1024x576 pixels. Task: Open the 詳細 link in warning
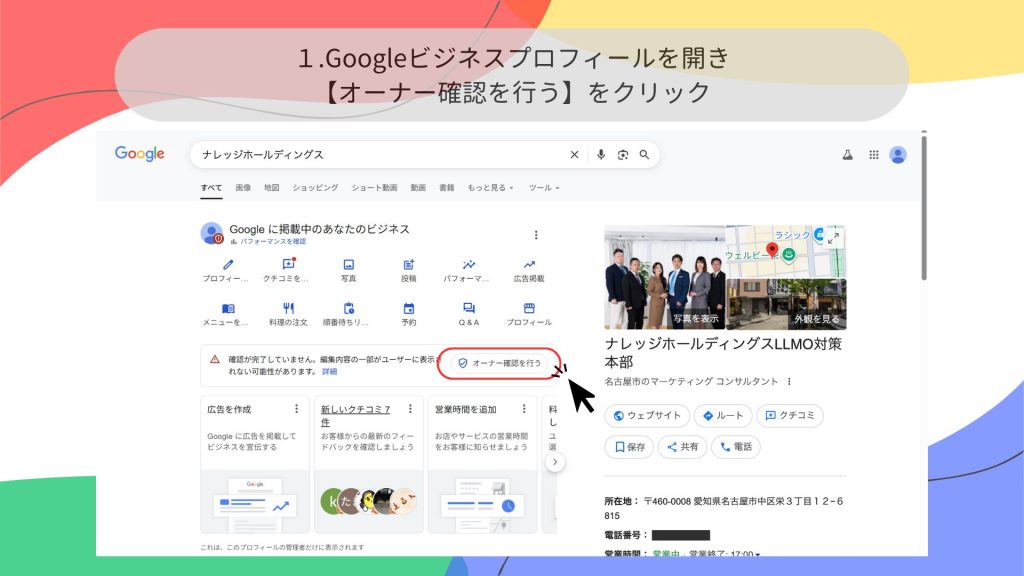pyautogui.click(x=329, y=371)
